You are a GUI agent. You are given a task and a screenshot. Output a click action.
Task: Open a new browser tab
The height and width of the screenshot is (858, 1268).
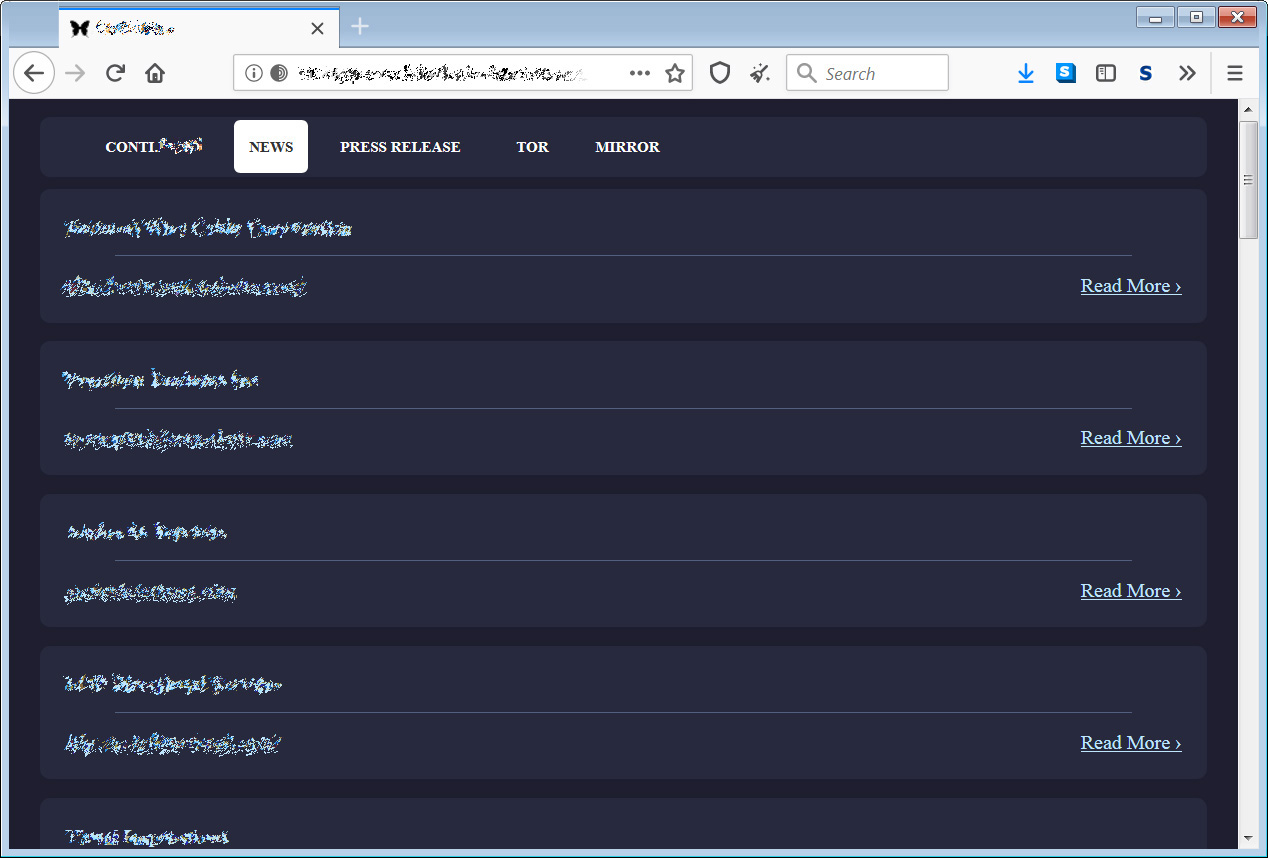pyautogui.click(x=360, y=27)
